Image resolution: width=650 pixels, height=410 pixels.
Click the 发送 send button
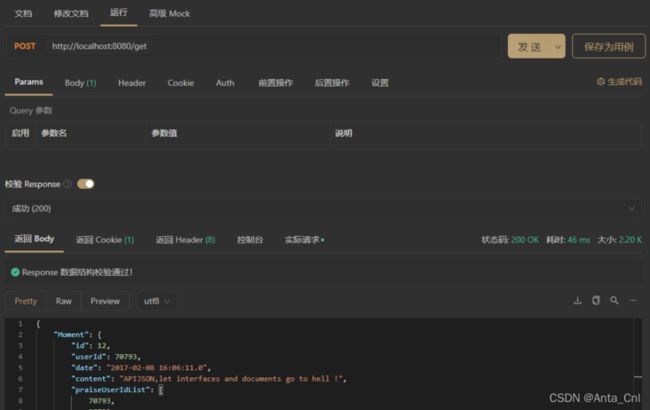pyautogui.click(x=529, y=46)
